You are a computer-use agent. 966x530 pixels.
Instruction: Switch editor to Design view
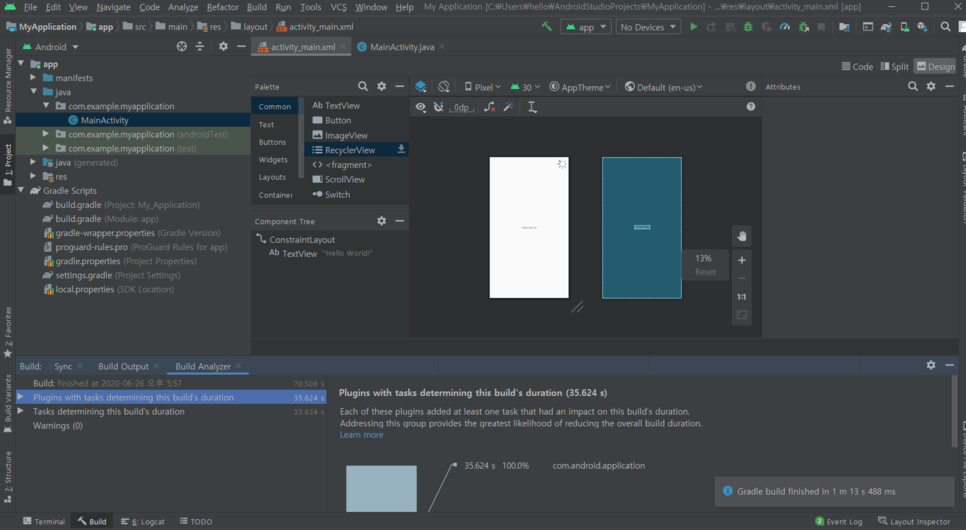click(936, 67)
